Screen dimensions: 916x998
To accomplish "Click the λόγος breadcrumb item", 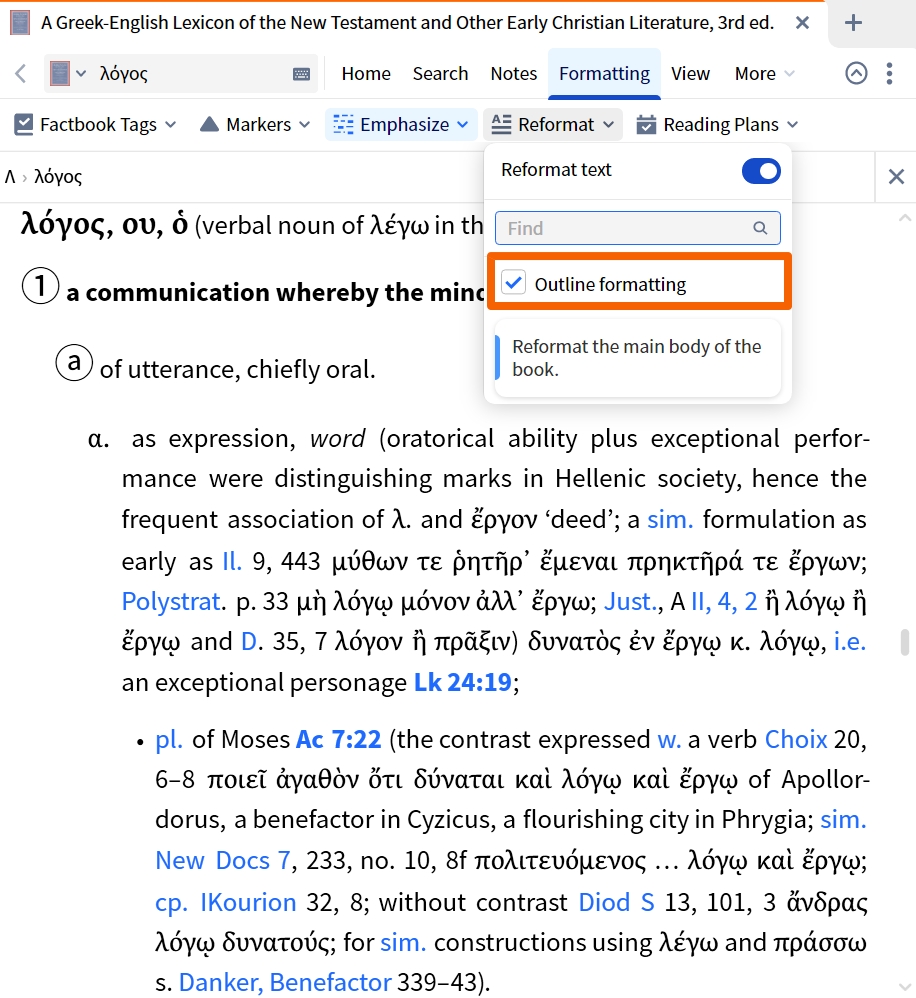I will (x=58, y=176).
